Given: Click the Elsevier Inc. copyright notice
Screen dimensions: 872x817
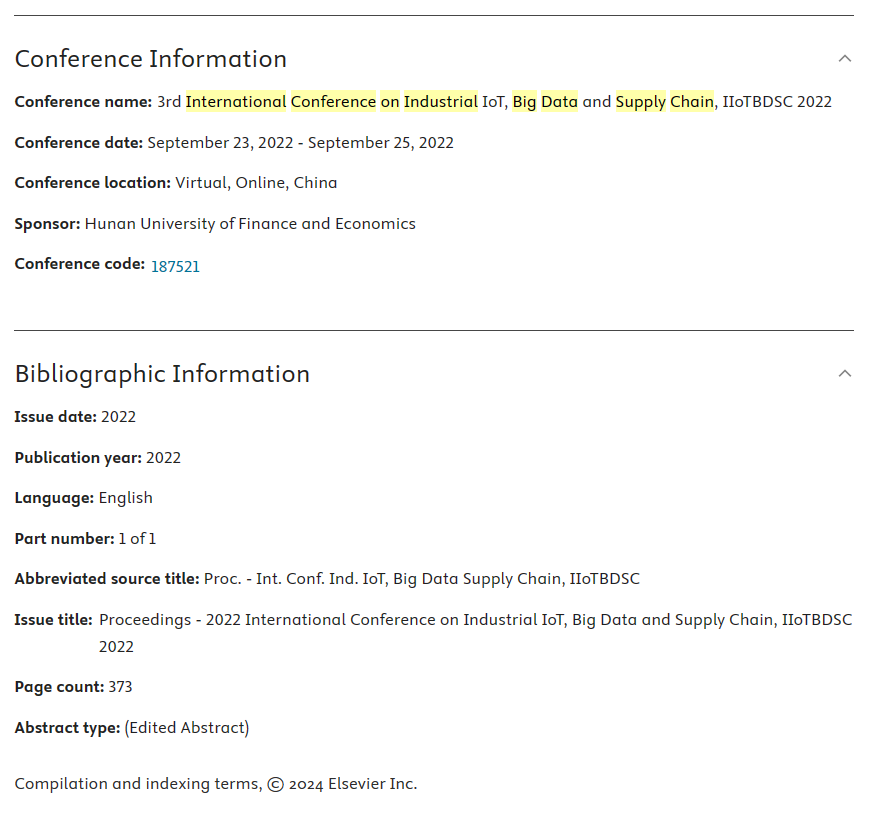Looking at the screenshot, I should pyautogui.click(x=215, y=784).
